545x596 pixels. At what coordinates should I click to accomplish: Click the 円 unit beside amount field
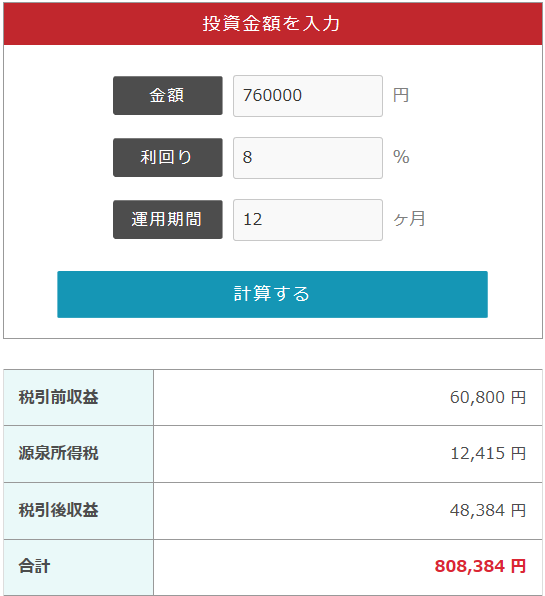(x=401, y=95)
